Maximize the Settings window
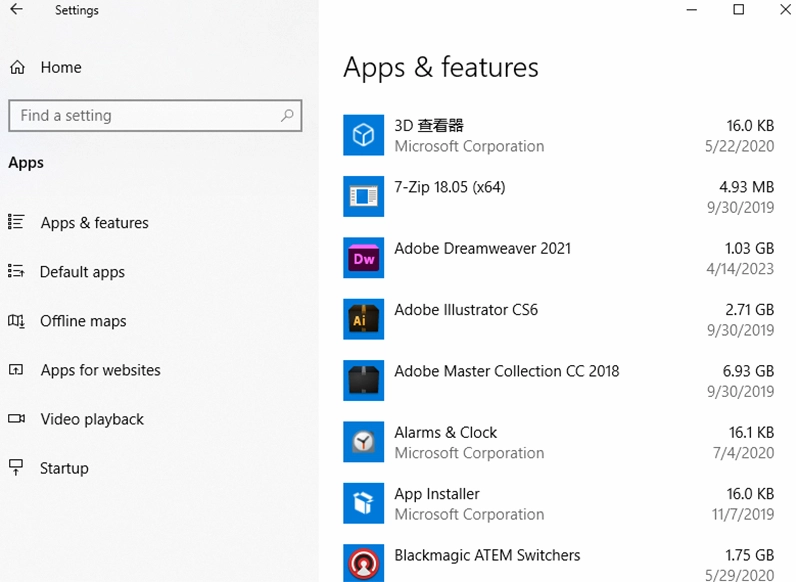 738,10
